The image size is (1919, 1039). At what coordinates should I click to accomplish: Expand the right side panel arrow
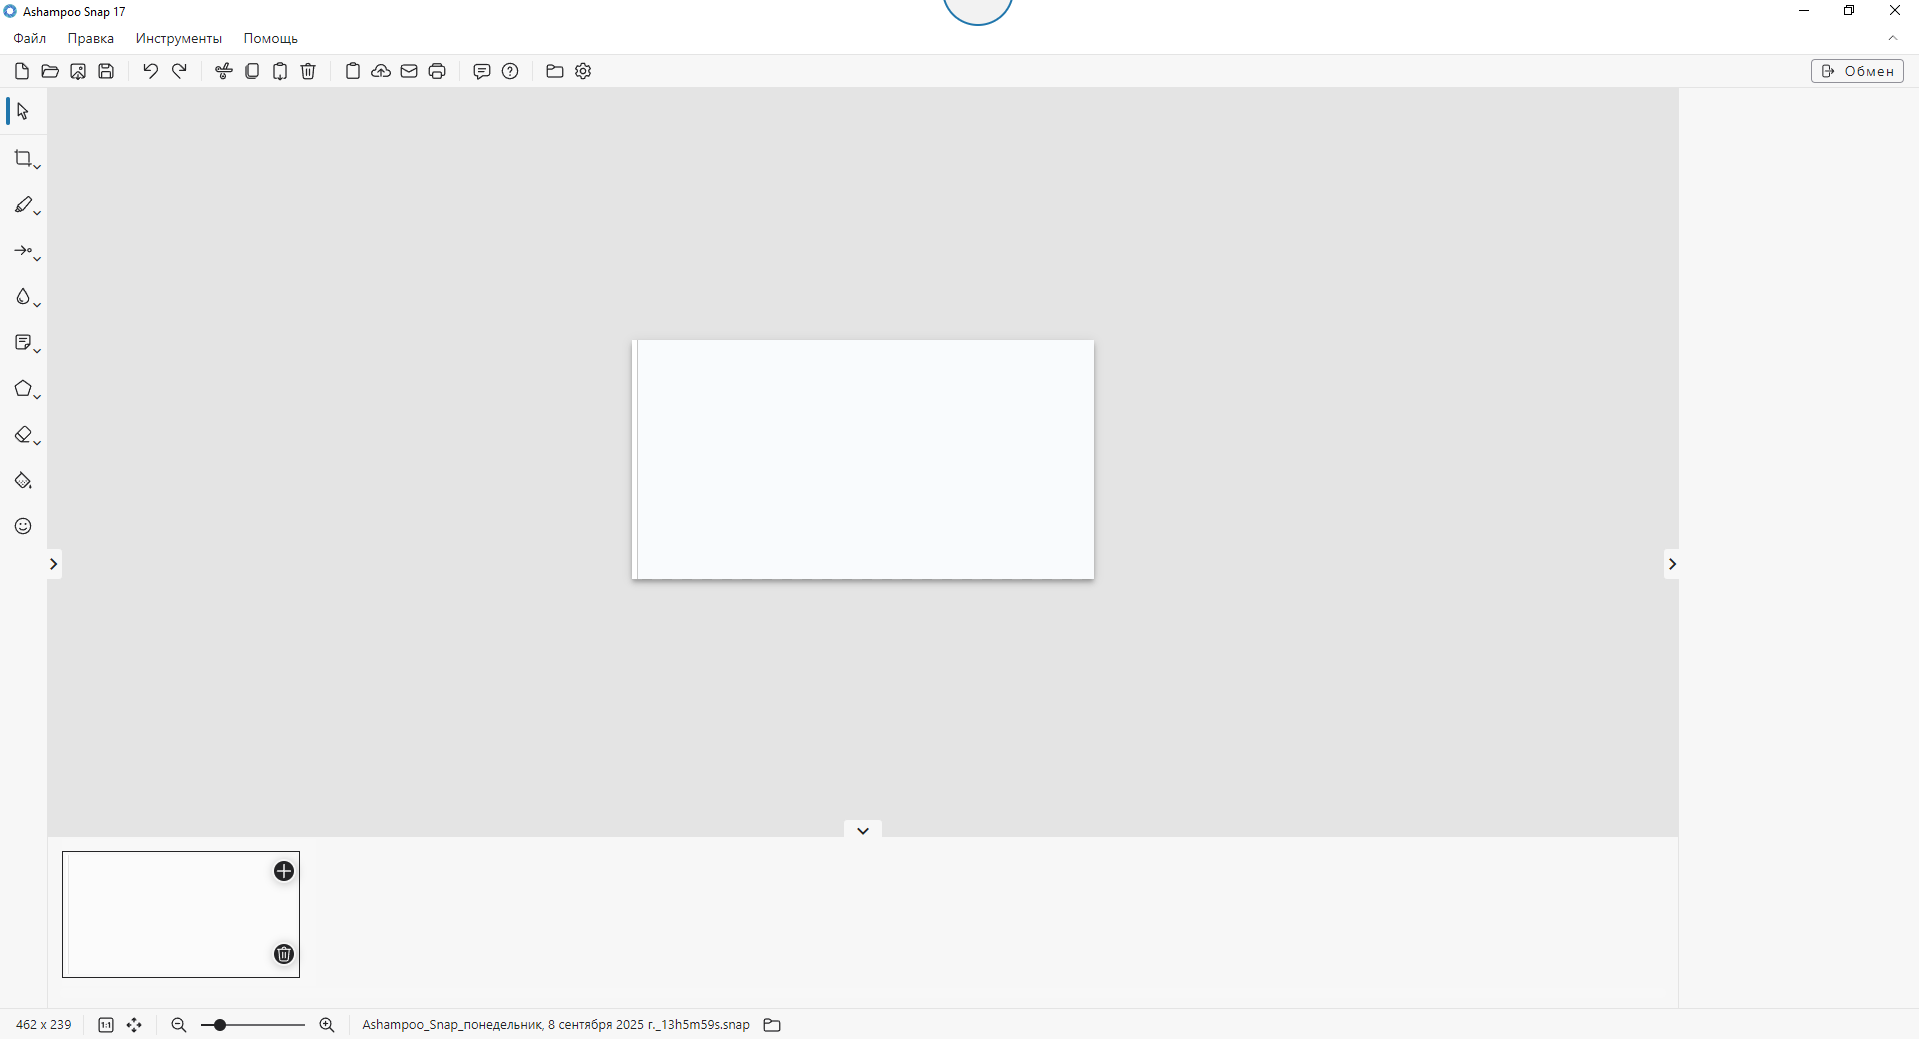coord(1671,564)
